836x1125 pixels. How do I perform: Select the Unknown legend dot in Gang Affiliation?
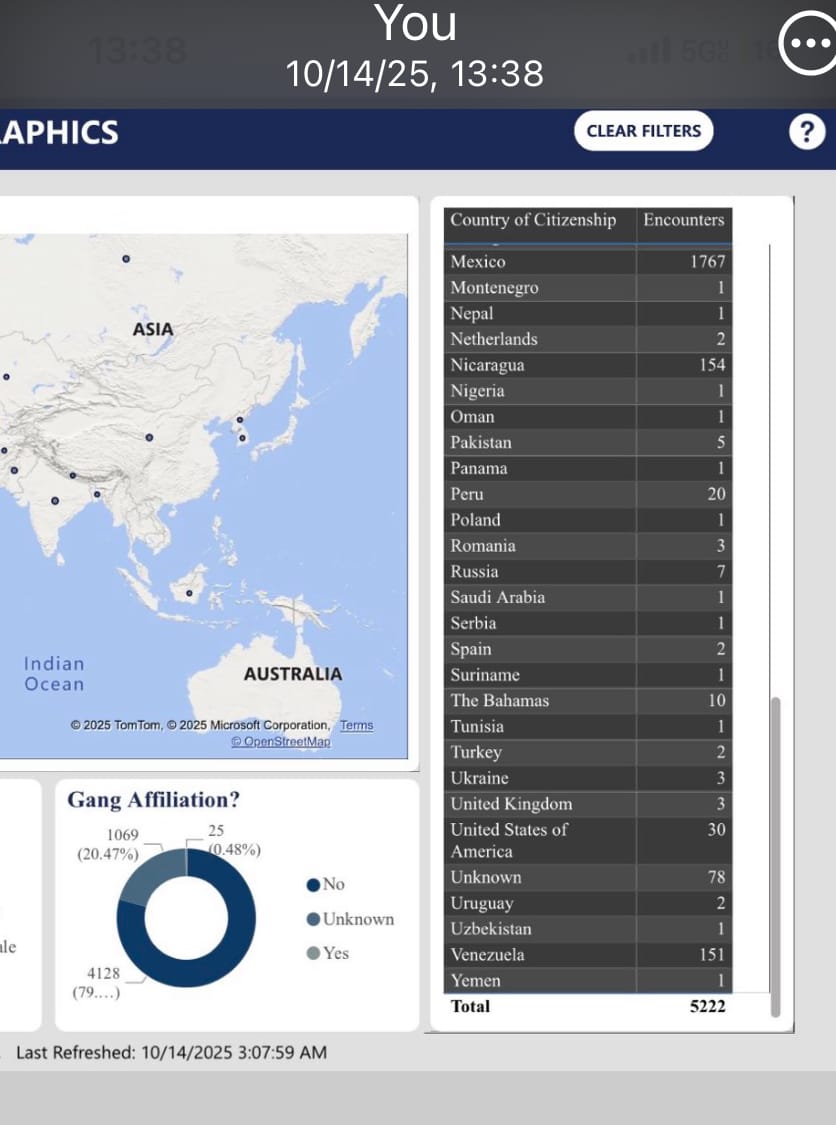pyautogui.click(x=313, y=919)
